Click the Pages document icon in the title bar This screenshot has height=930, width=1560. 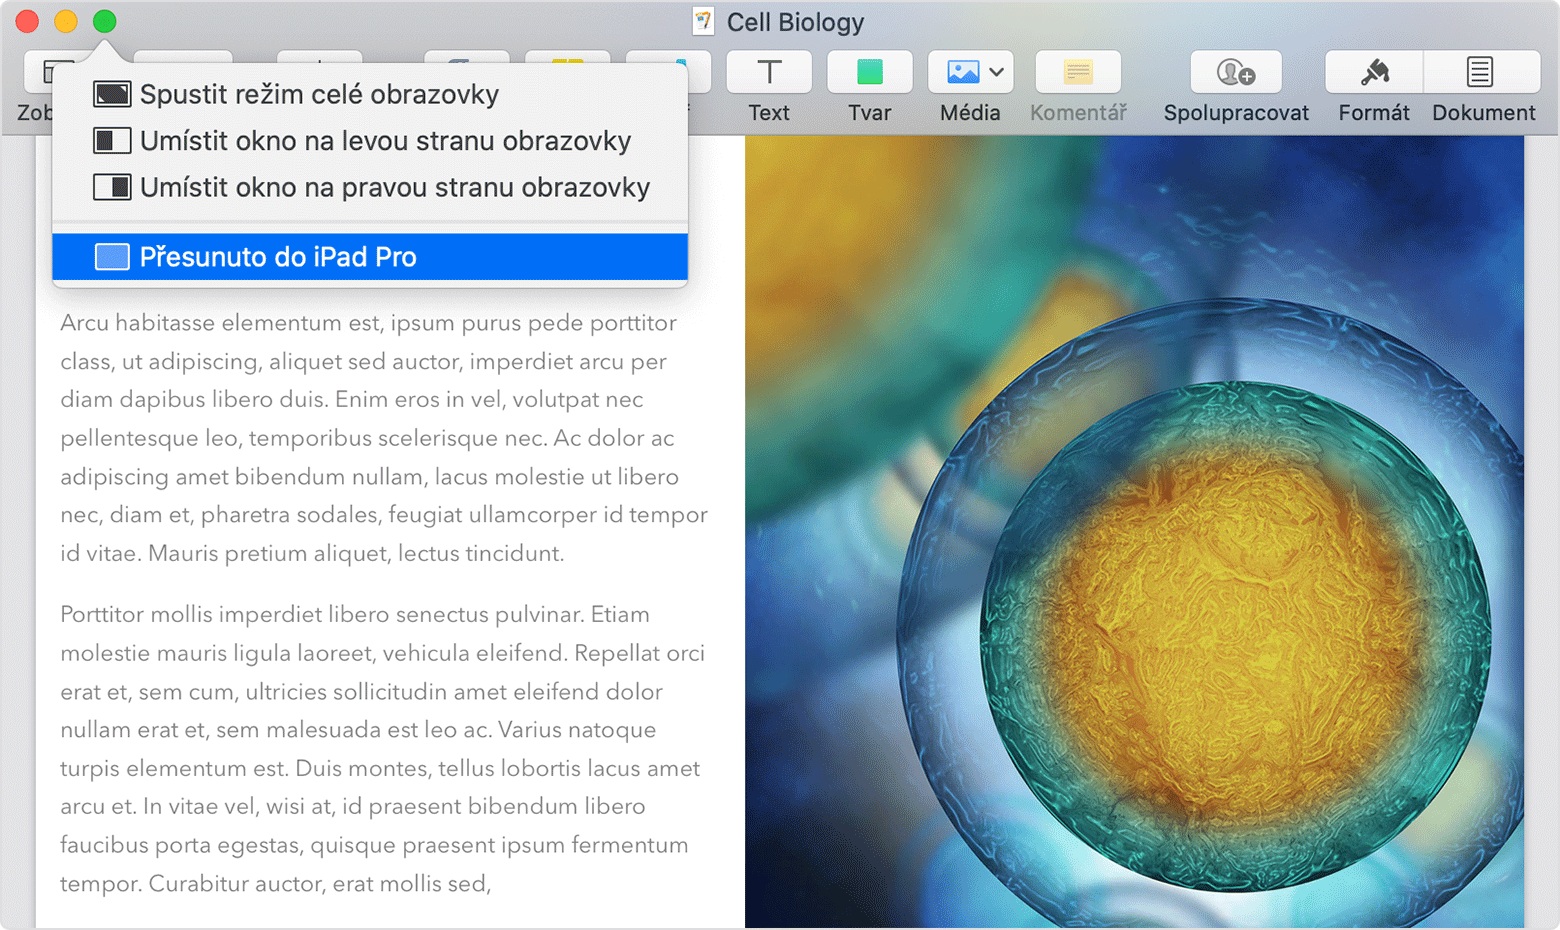(x=704, y=21)
